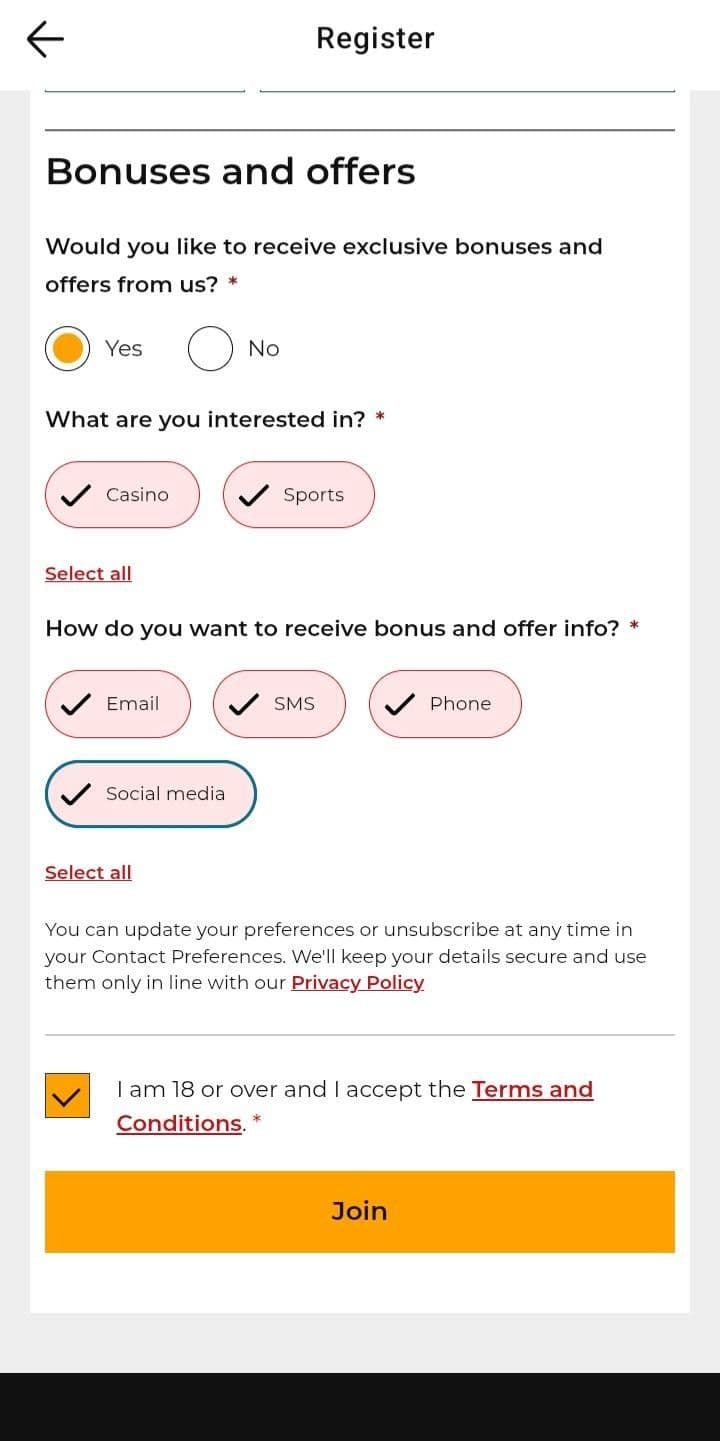Click Select all under interests

click(88, 574)
